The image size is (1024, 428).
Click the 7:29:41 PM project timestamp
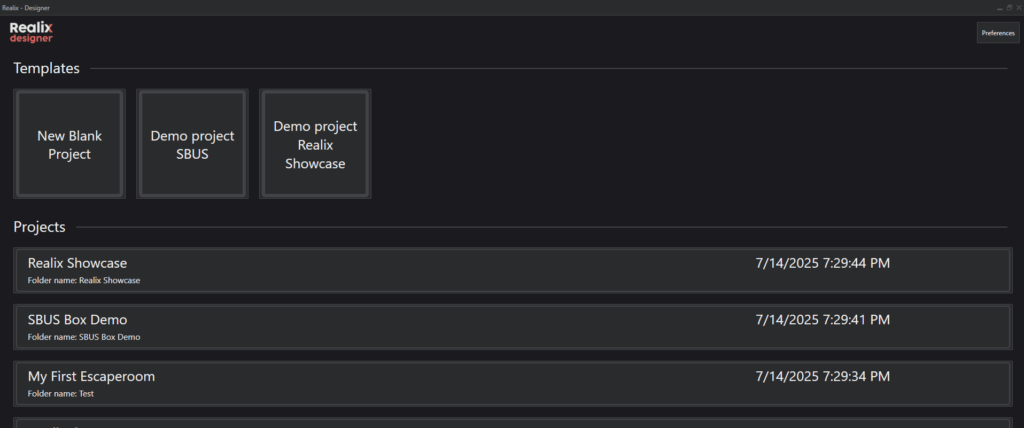pyautogui.click(x=821, y=320)
